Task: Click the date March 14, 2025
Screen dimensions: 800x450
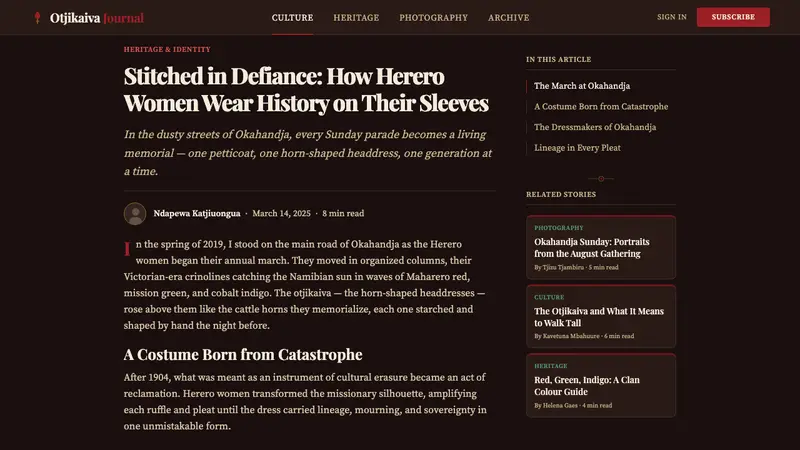Action: (281, 213)
